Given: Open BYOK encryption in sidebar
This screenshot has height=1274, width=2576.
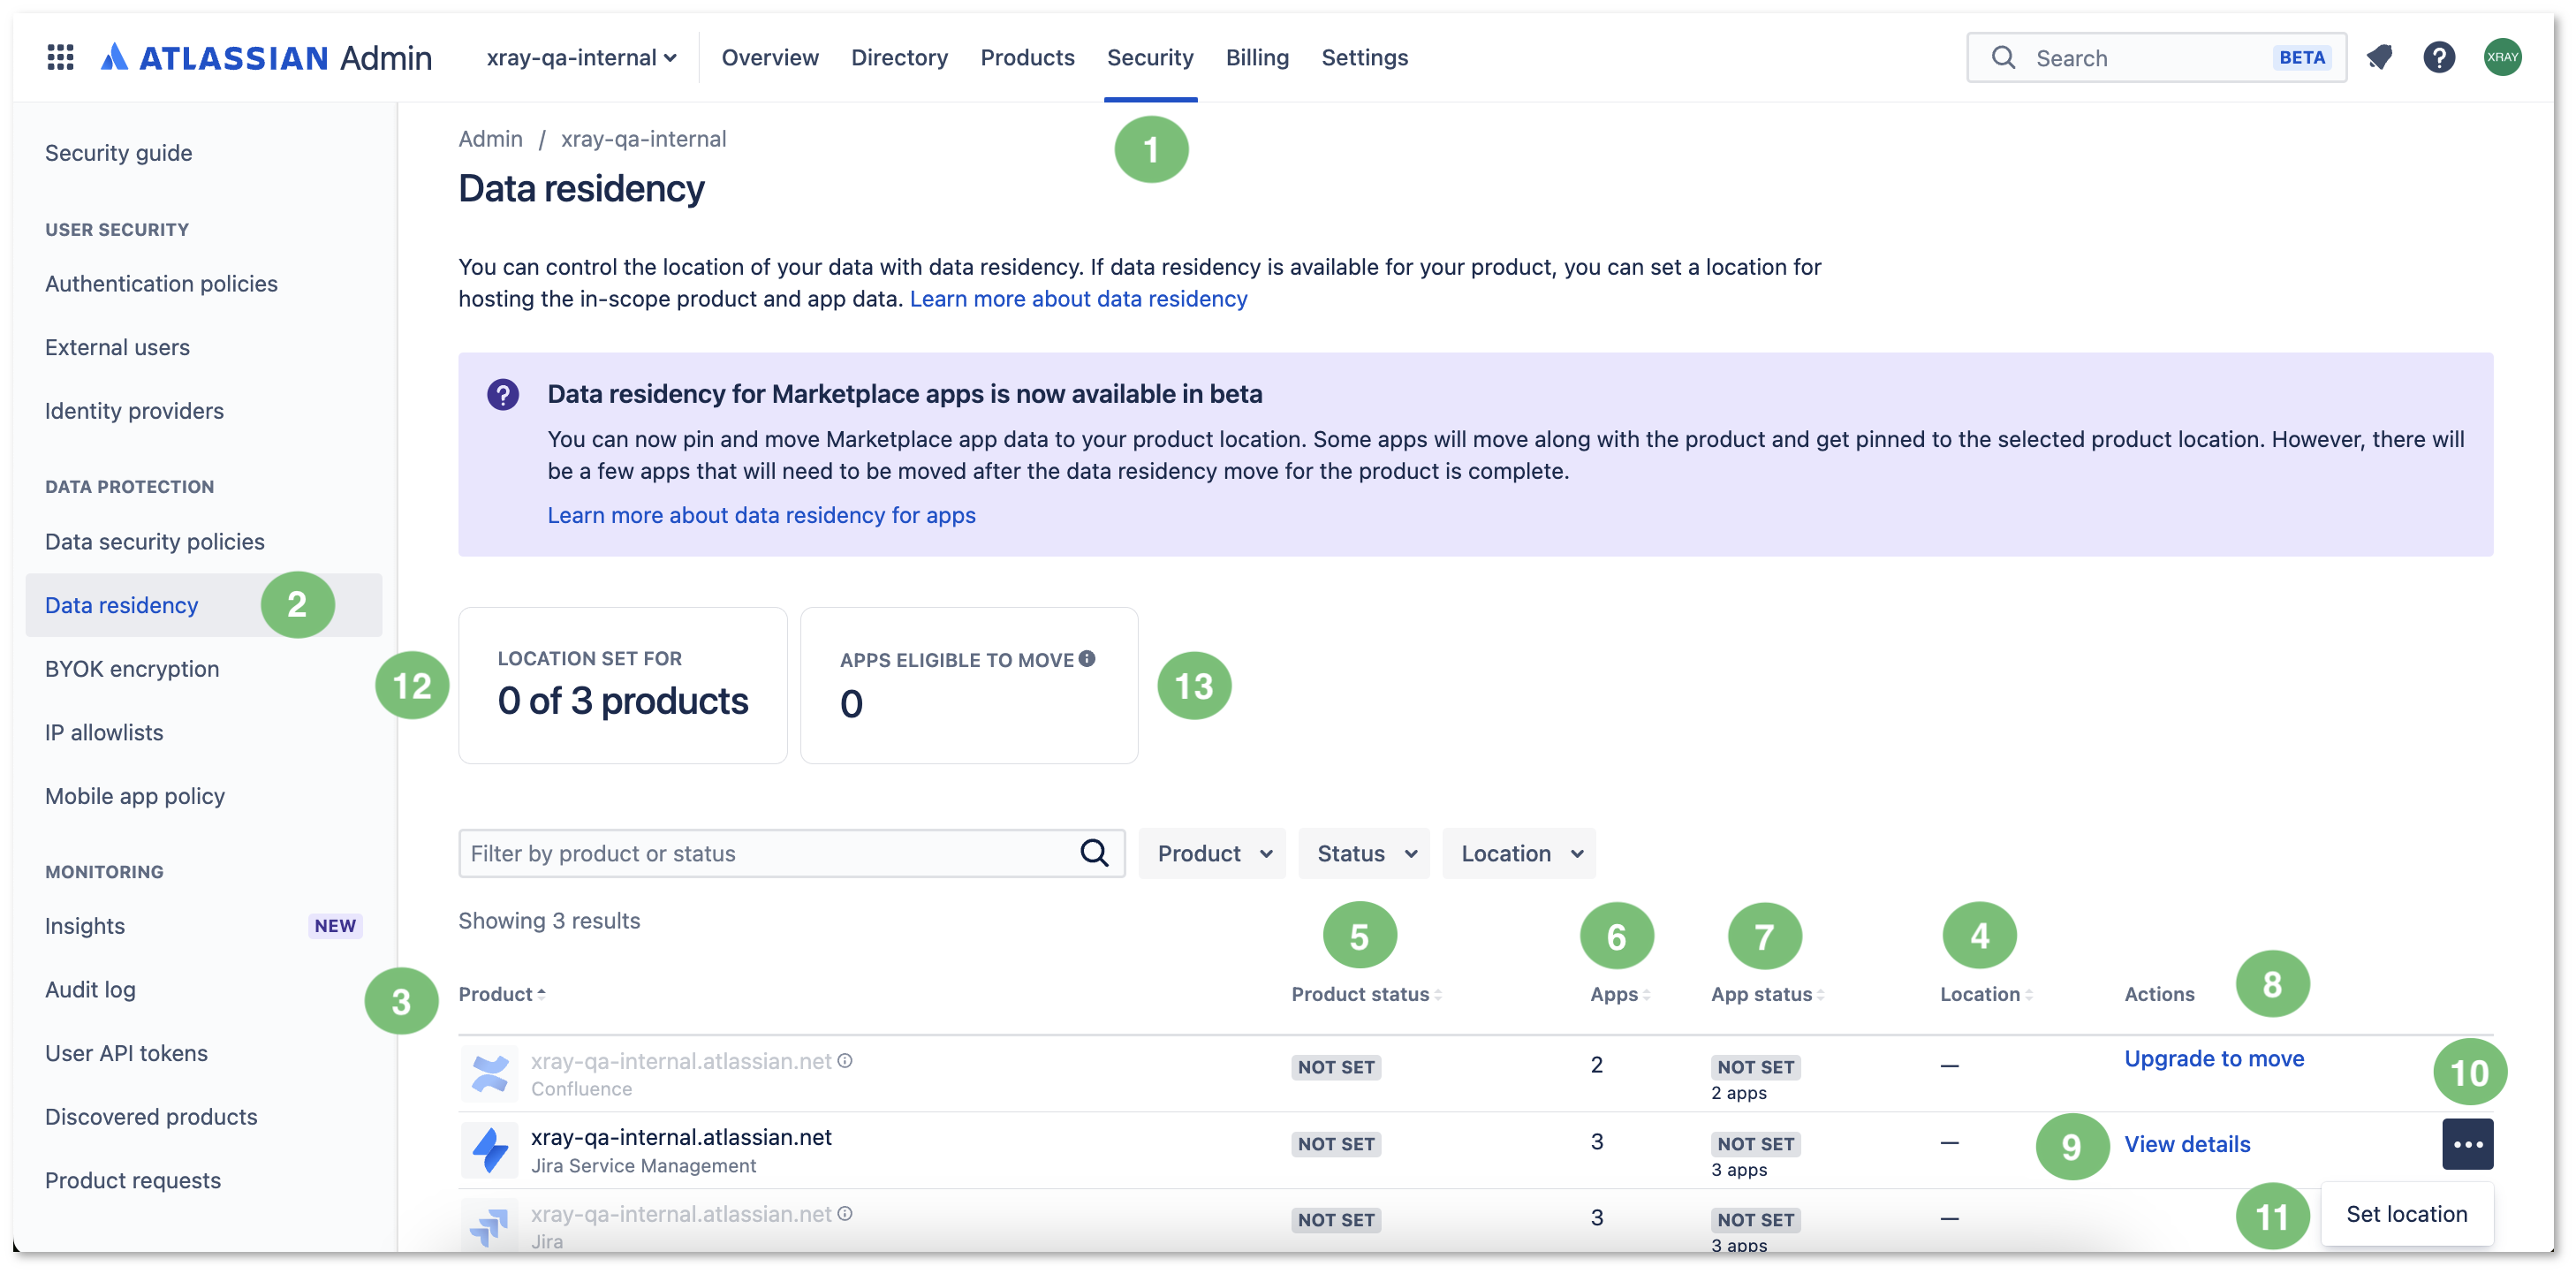Looking at the screenshot, I should [x=204, y=669].
